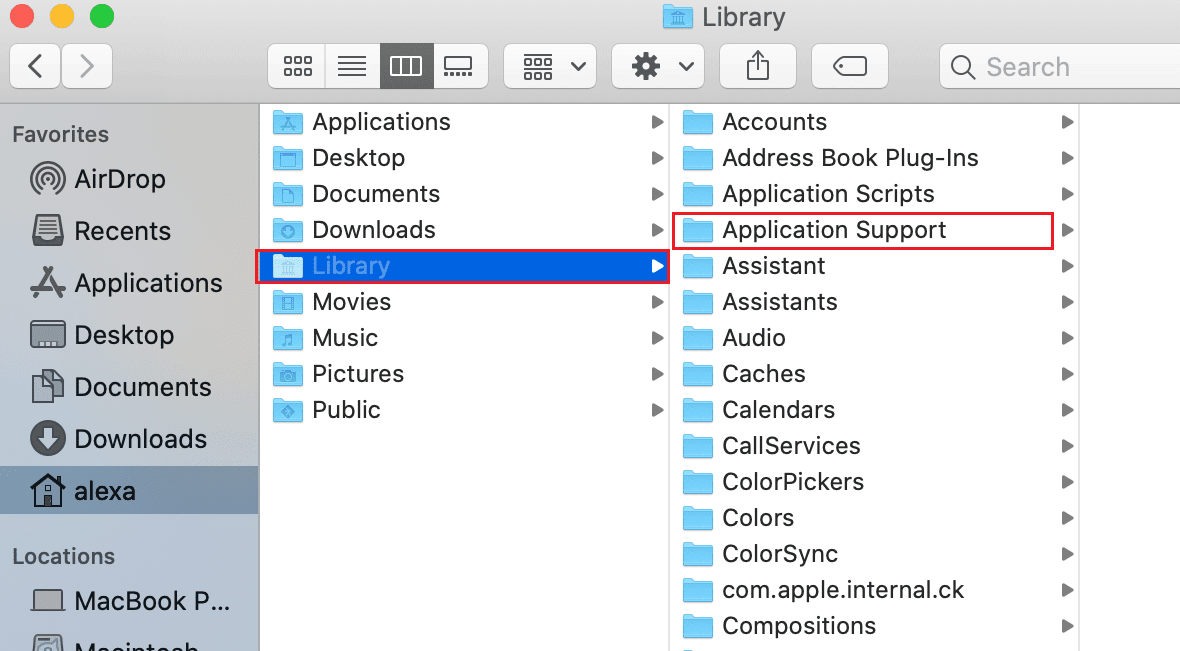Select MacBook P... under Locations
The width and height of the screenshot is (1180, 651).
click(x=130, y=601)
